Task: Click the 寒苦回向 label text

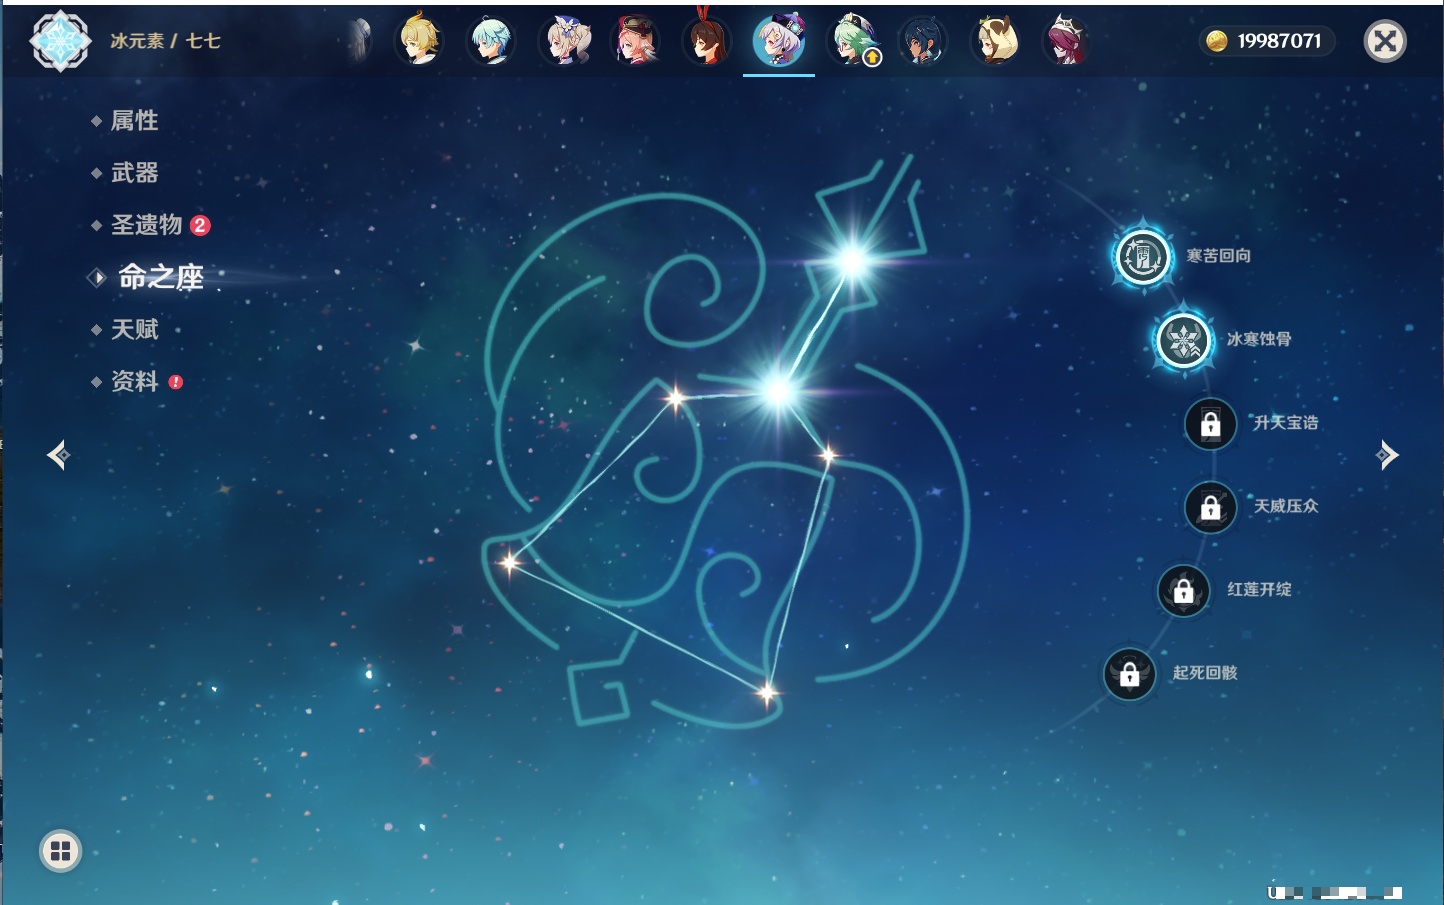Action: coord(1218,256)
